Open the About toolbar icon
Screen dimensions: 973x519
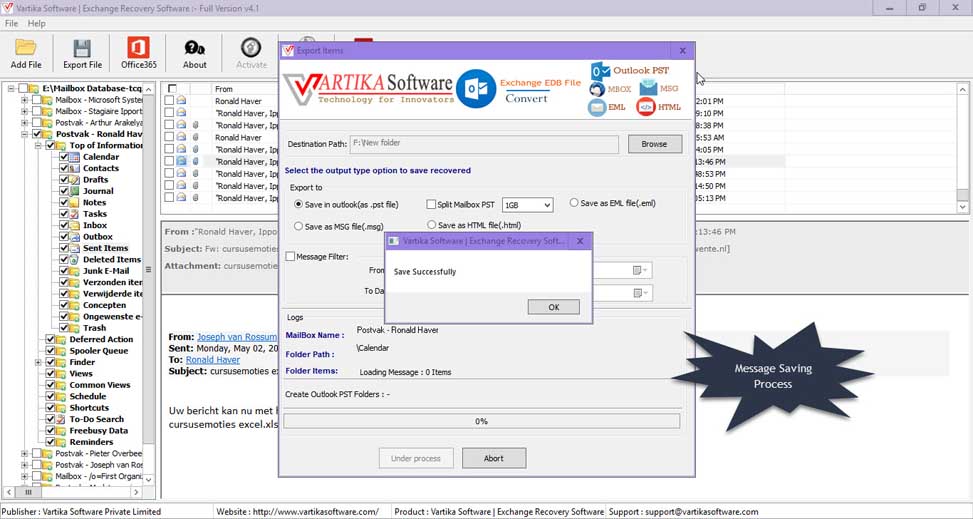tap(194, 48)
